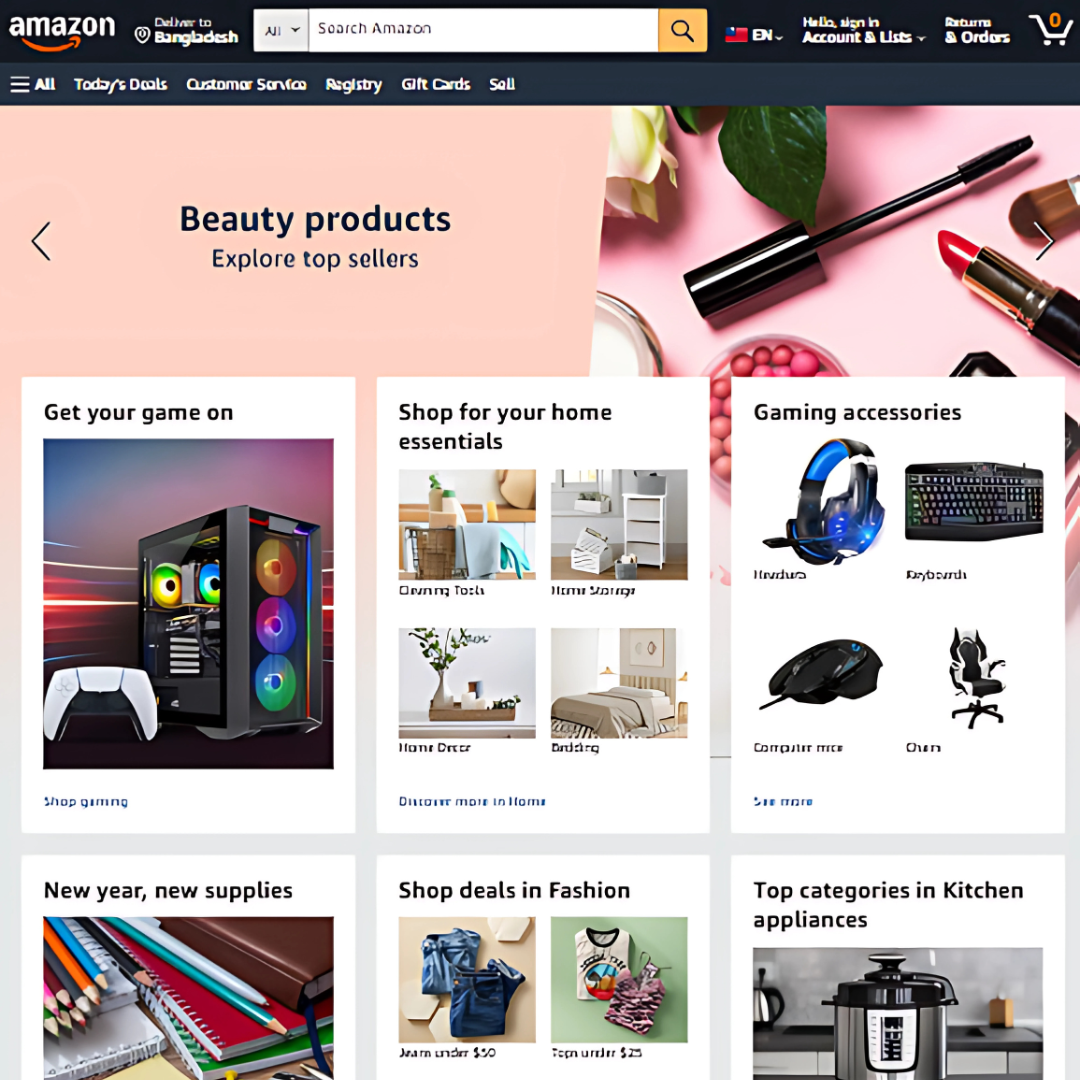
Task: Select Customer Service in the nav bar
Action: click(x=246, y=84)
